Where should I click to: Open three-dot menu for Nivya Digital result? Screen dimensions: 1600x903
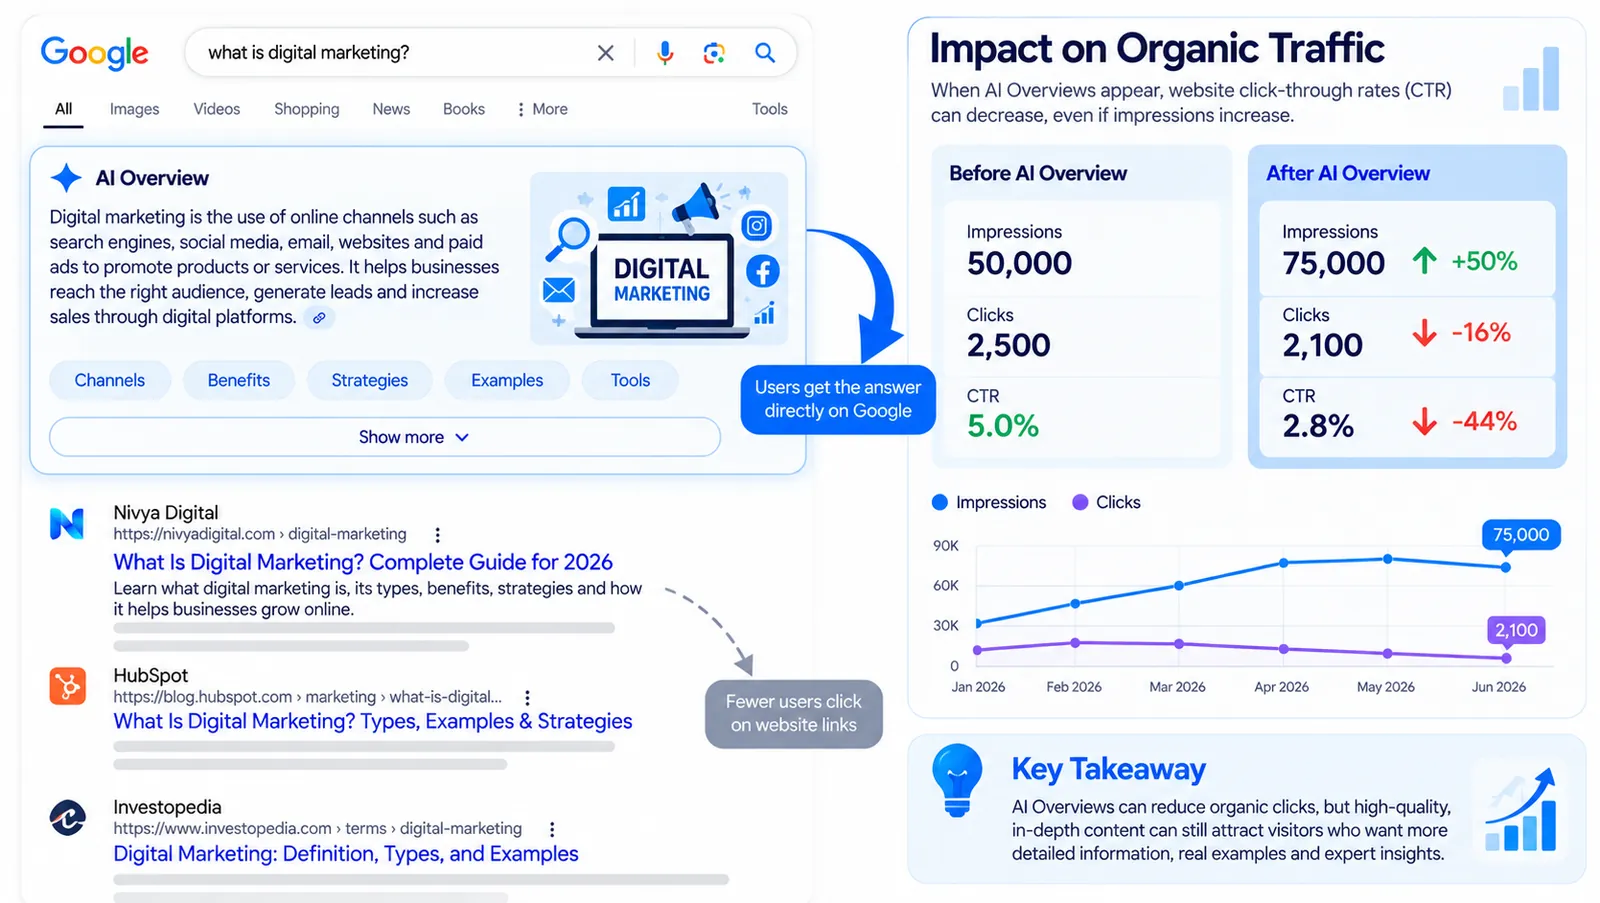437,535
